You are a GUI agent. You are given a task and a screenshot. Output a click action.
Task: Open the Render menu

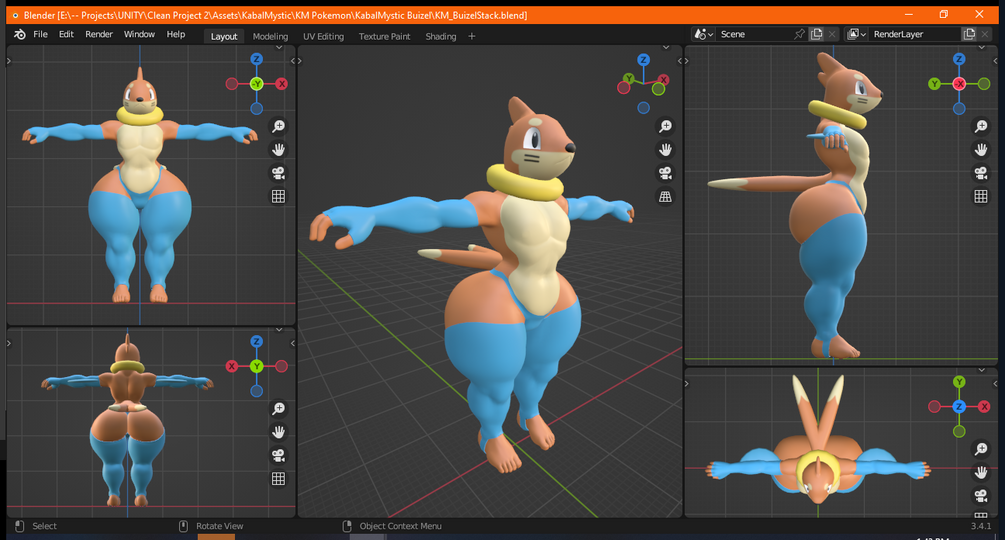(x=99, y=35)
